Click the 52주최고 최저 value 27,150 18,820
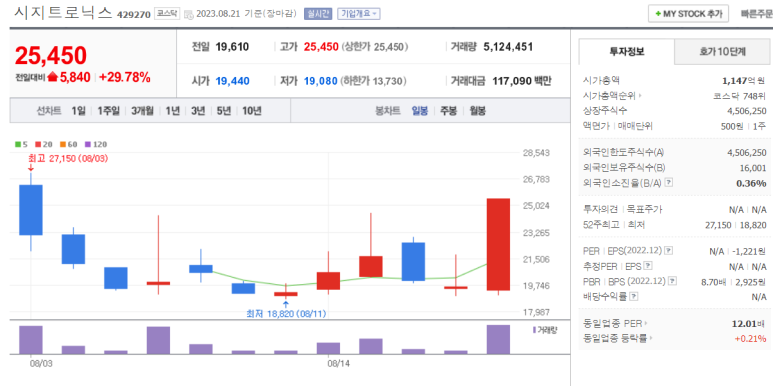 point(736,225)
